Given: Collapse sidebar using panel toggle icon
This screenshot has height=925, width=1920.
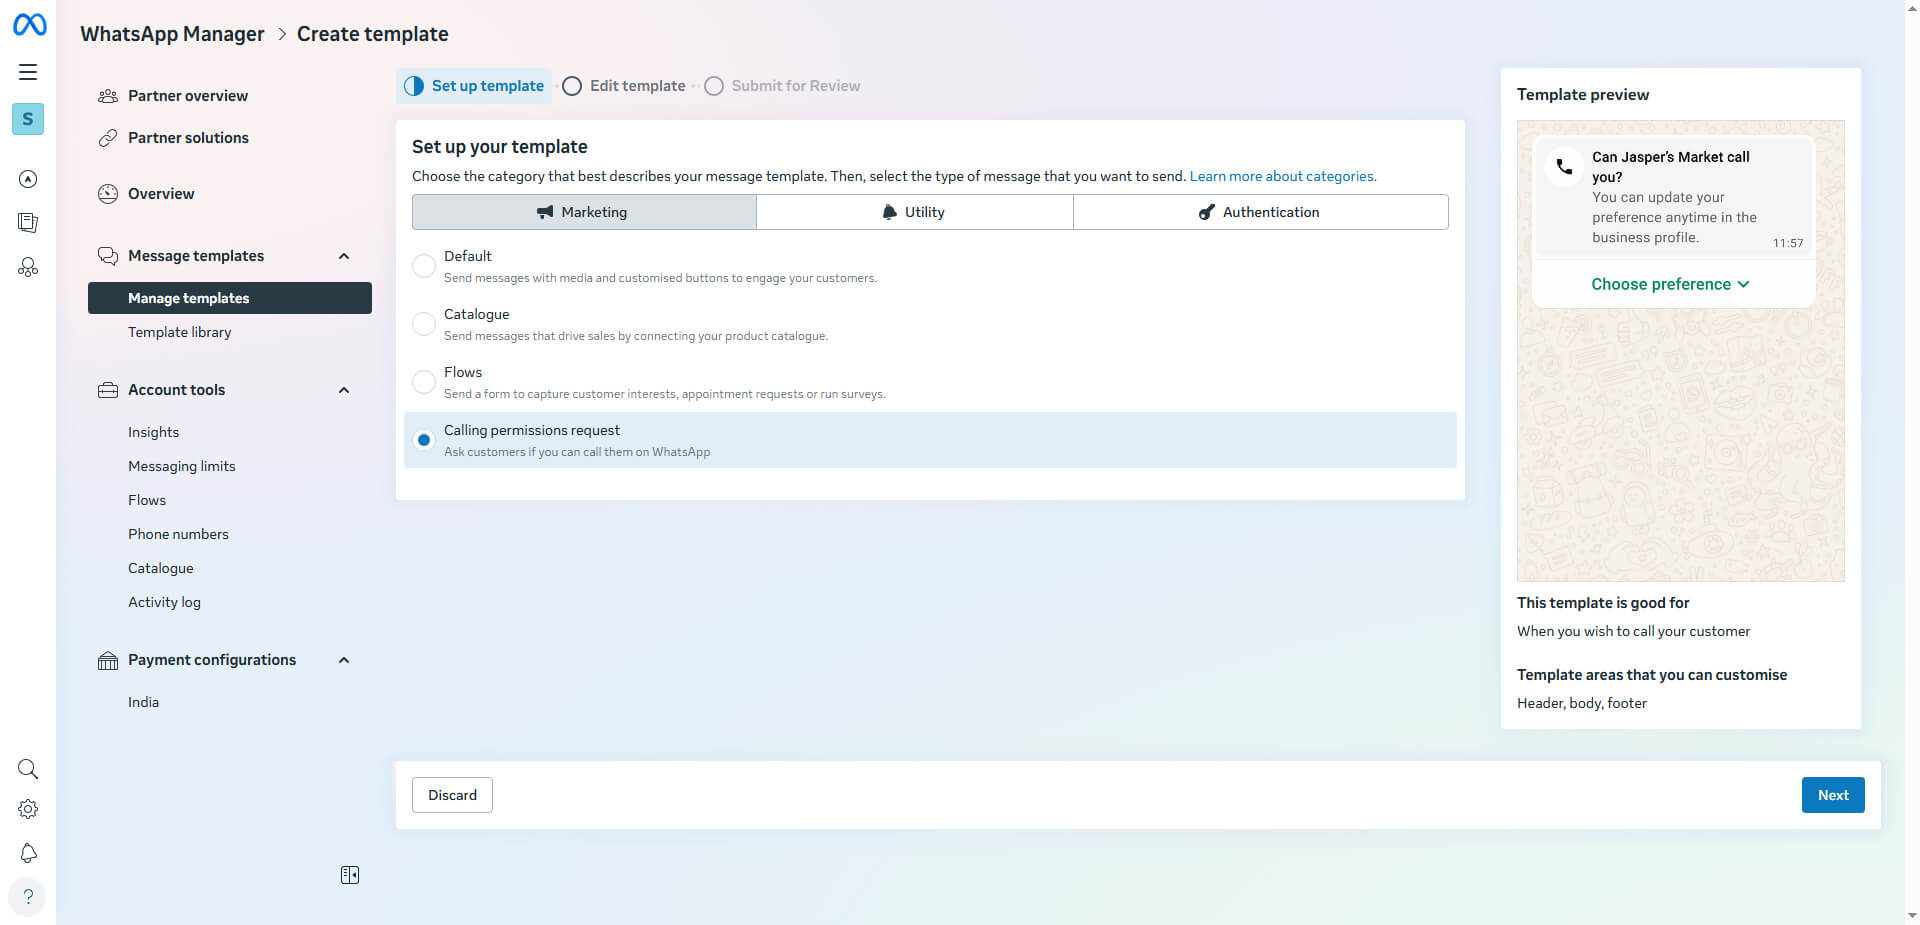Looking at the screenshot, I should [350, 875].
